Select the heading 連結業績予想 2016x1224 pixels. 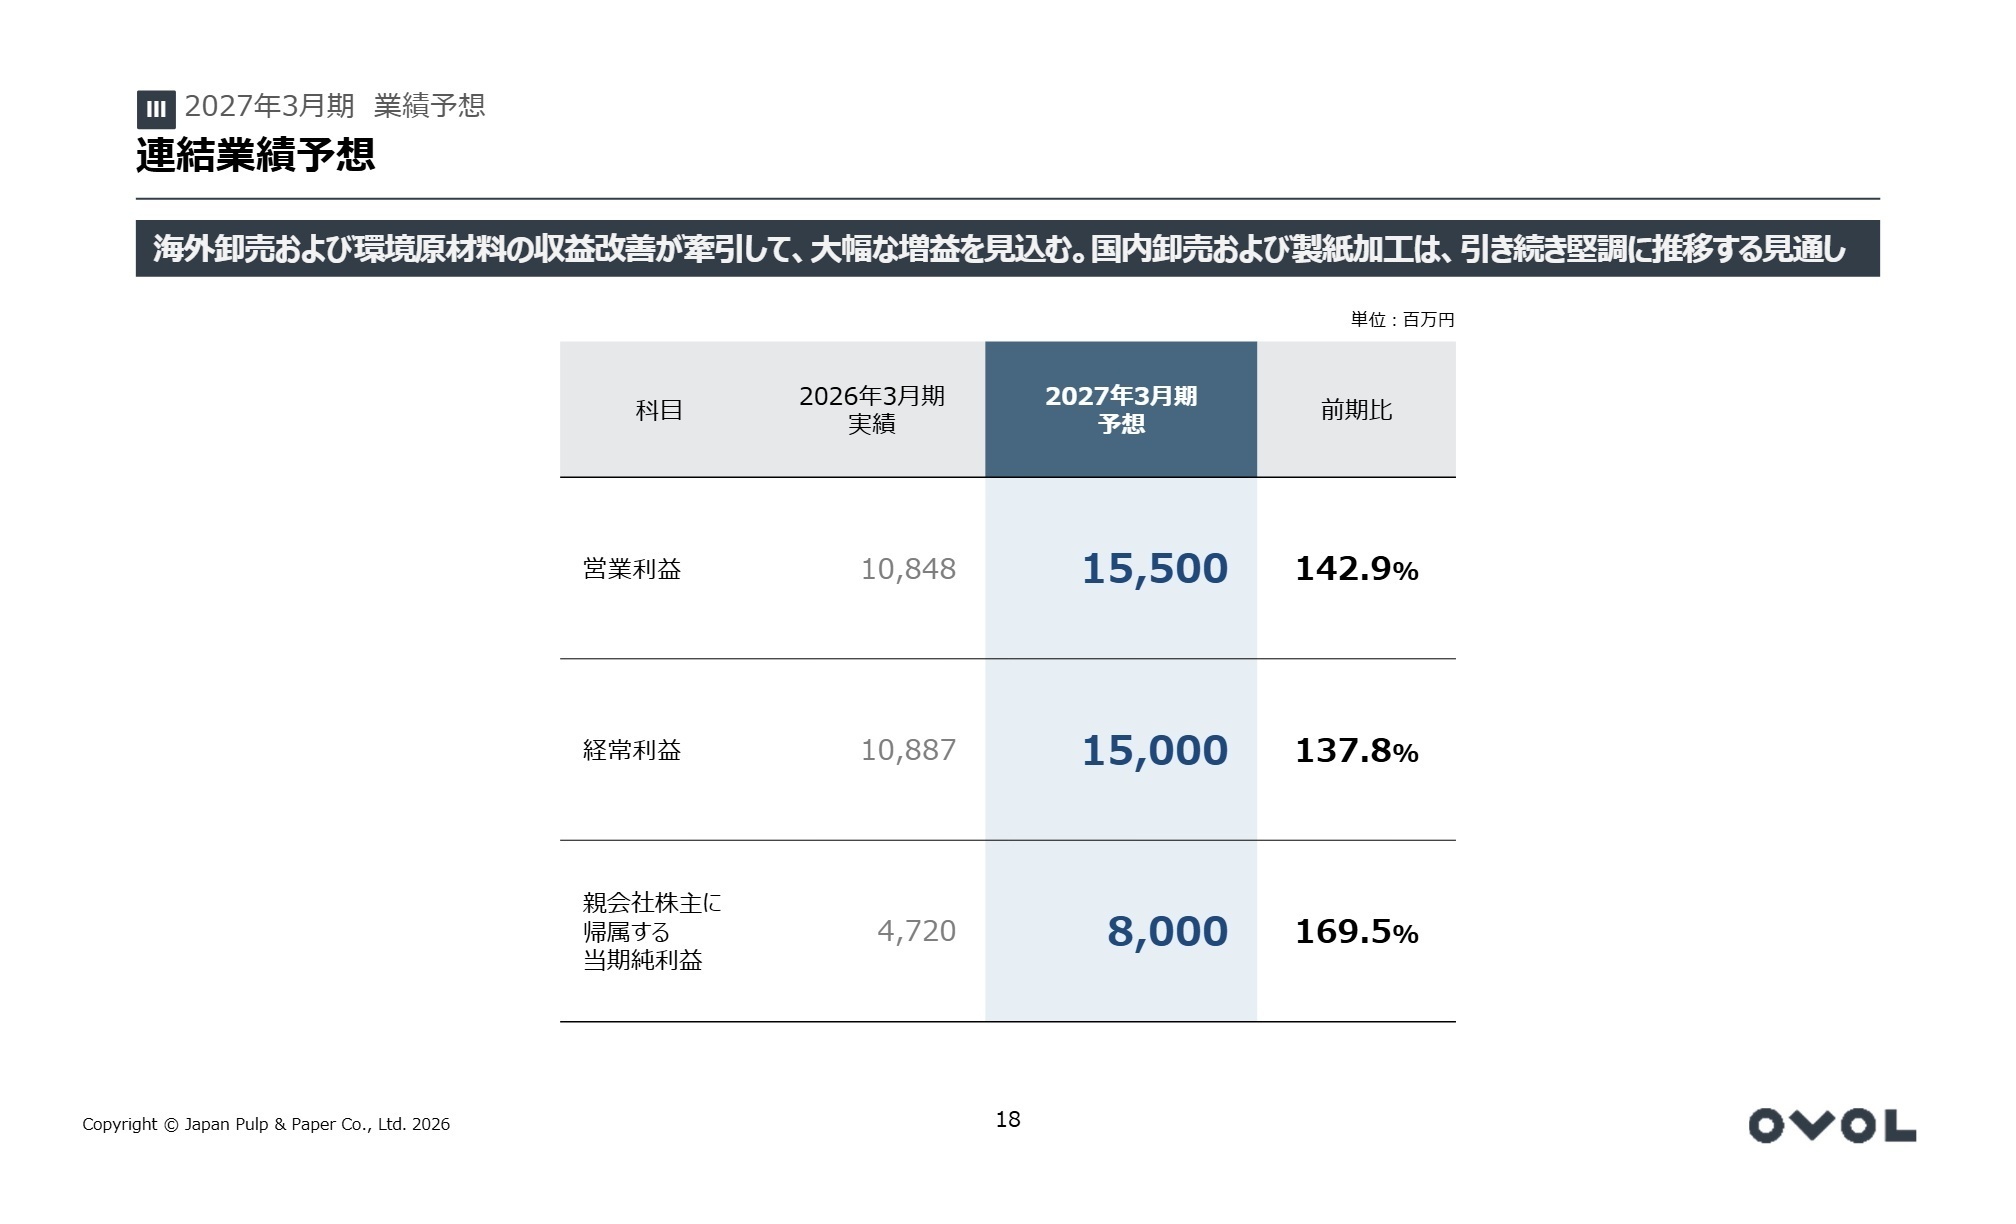(256, 155)
